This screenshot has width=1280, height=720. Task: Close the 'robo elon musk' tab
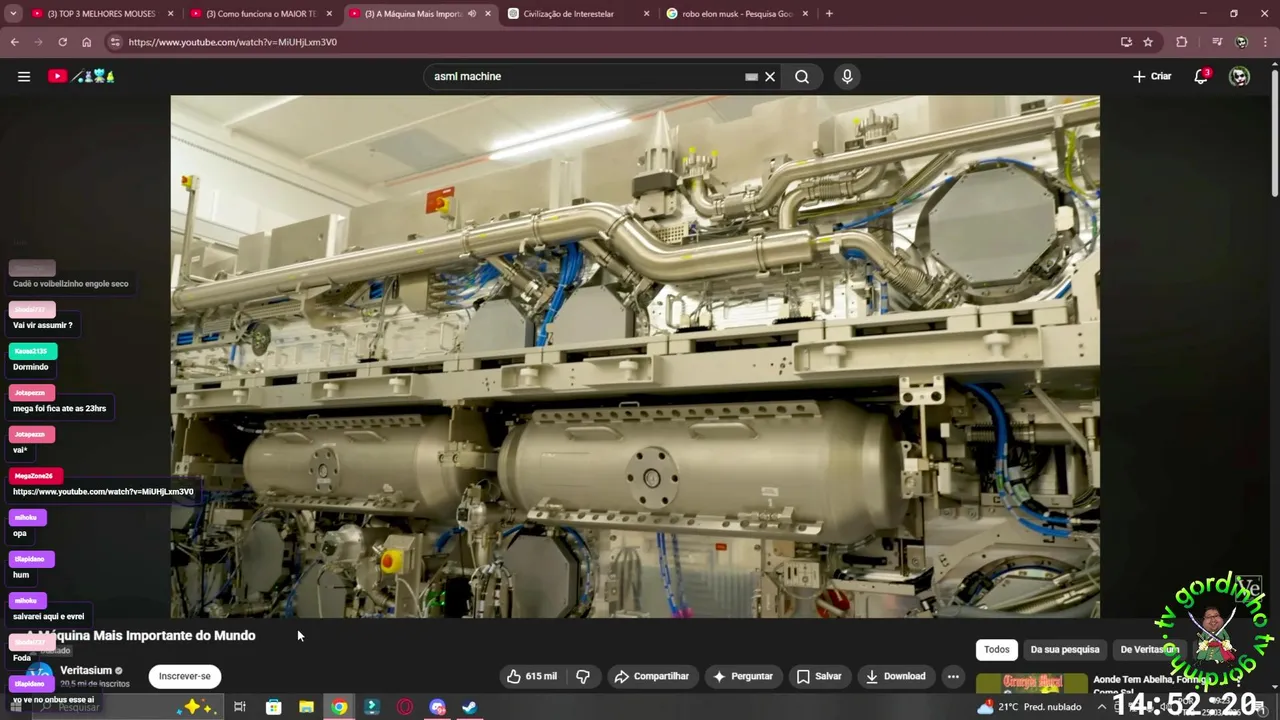click(805, 14)
